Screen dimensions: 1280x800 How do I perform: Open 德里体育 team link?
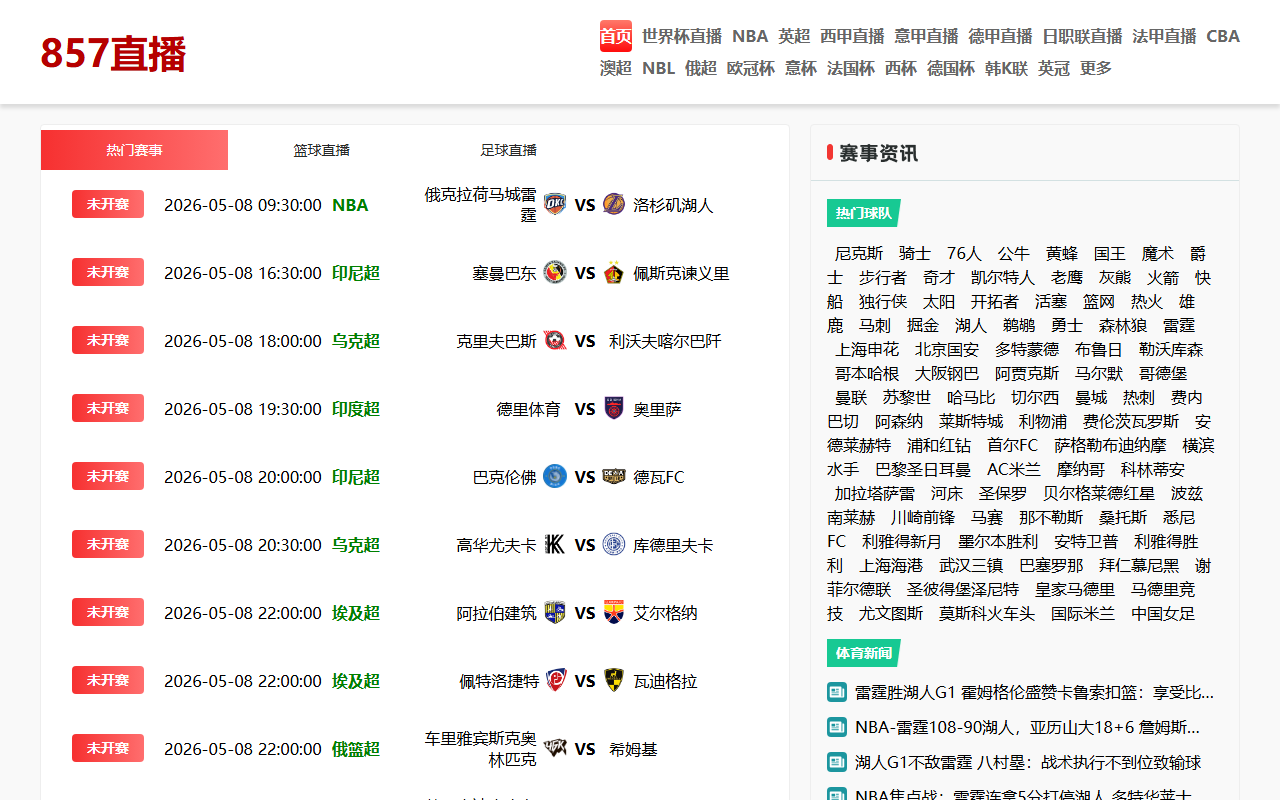tap(529, 409)
